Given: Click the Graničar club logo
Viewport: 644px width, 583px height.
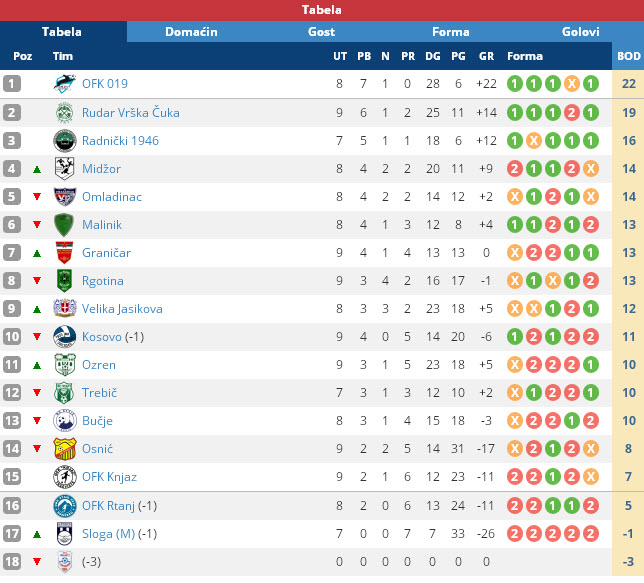Looking at the screenshot, I should tap(65, 253).
